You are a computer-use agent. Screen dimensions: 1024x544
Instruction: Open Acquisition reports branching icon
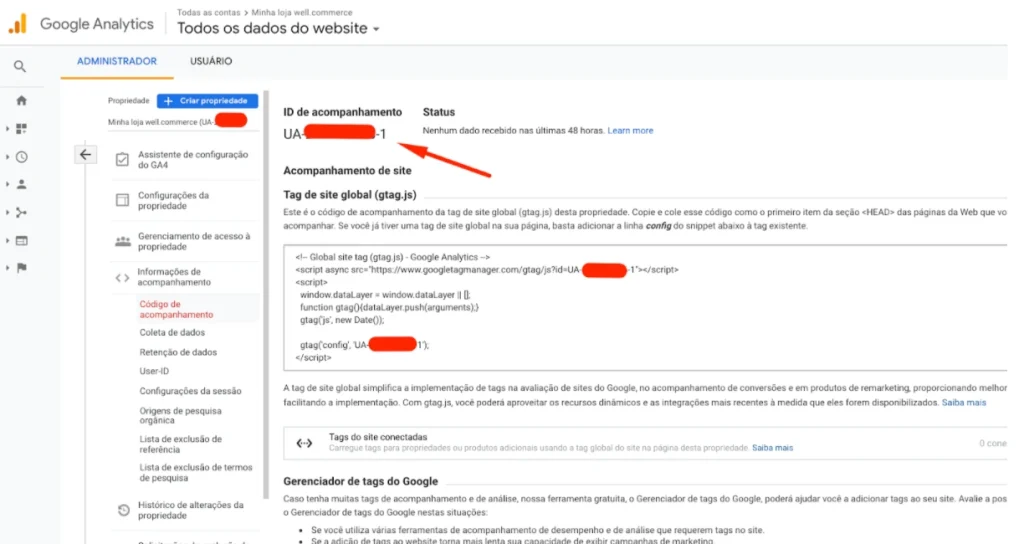pos(21,212)
